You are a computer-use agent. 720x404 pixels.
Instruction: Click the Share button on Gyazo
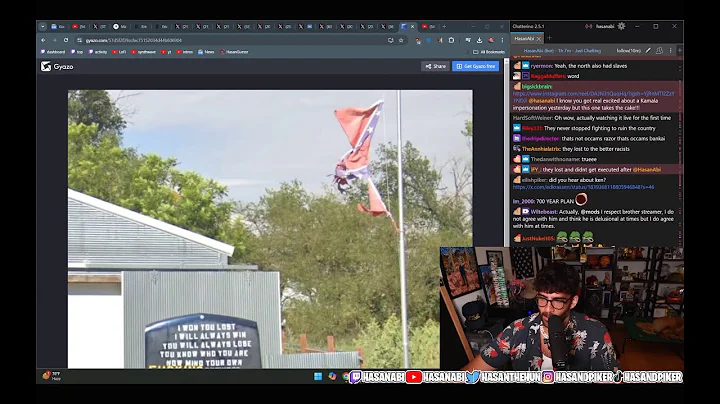pyautogui.click(x=435, y=66)
